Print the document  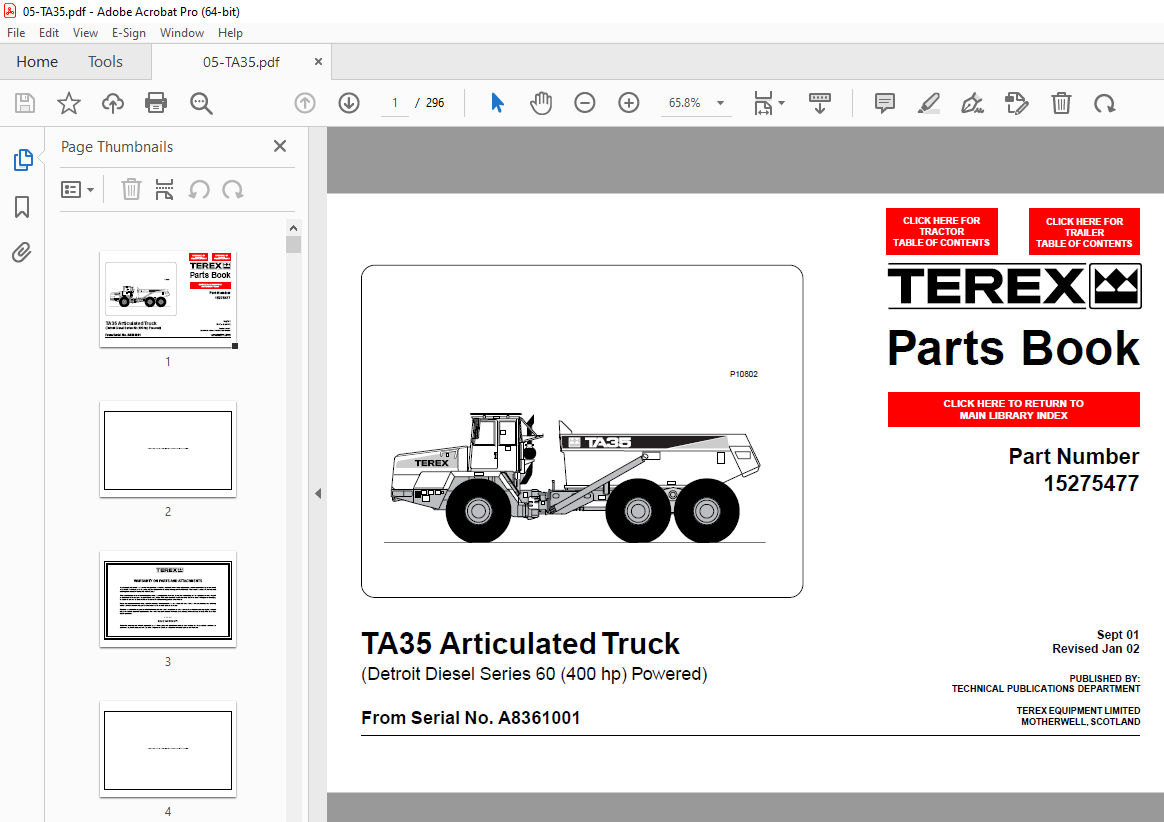click(156, 103)
